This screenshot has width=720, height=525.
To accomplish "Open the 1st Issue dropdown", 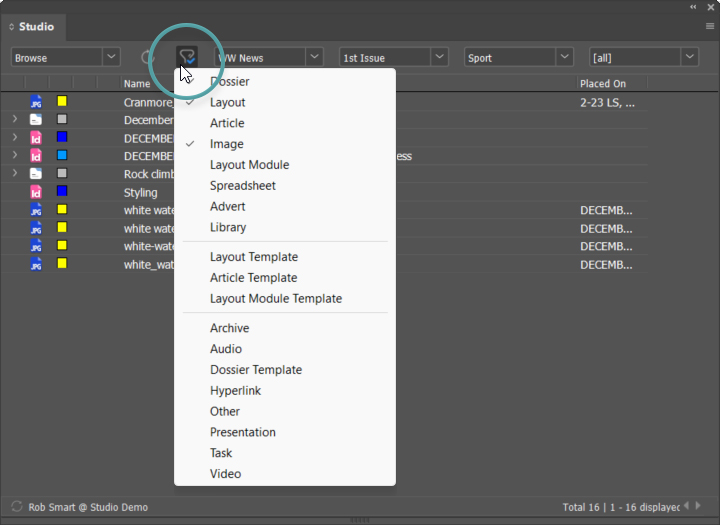I will (x=394, y=57).
